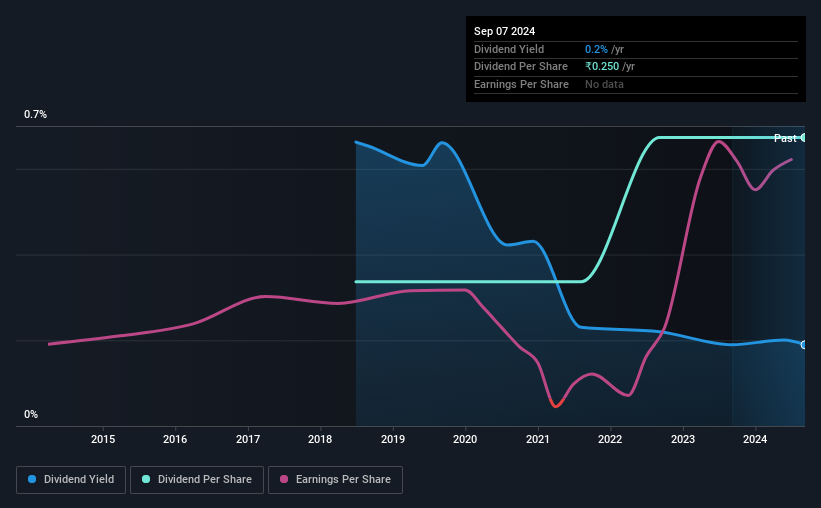This screenshot has height=508, width=821.
Task: Click the 0.7% y-axis label
Action: click(x=35, y=114)
